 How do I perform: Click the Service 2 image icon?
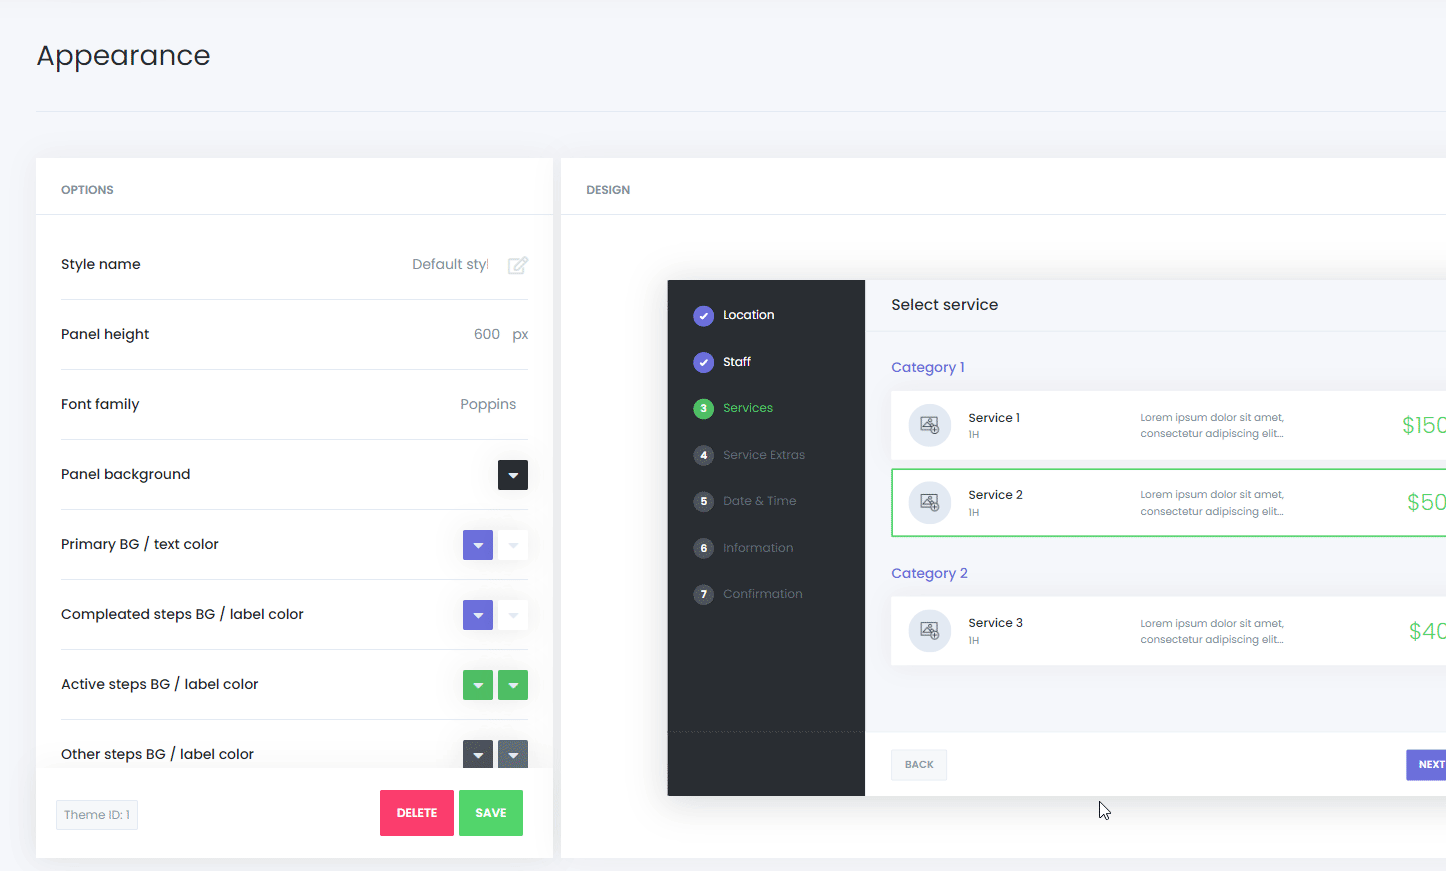coord(929,503)
